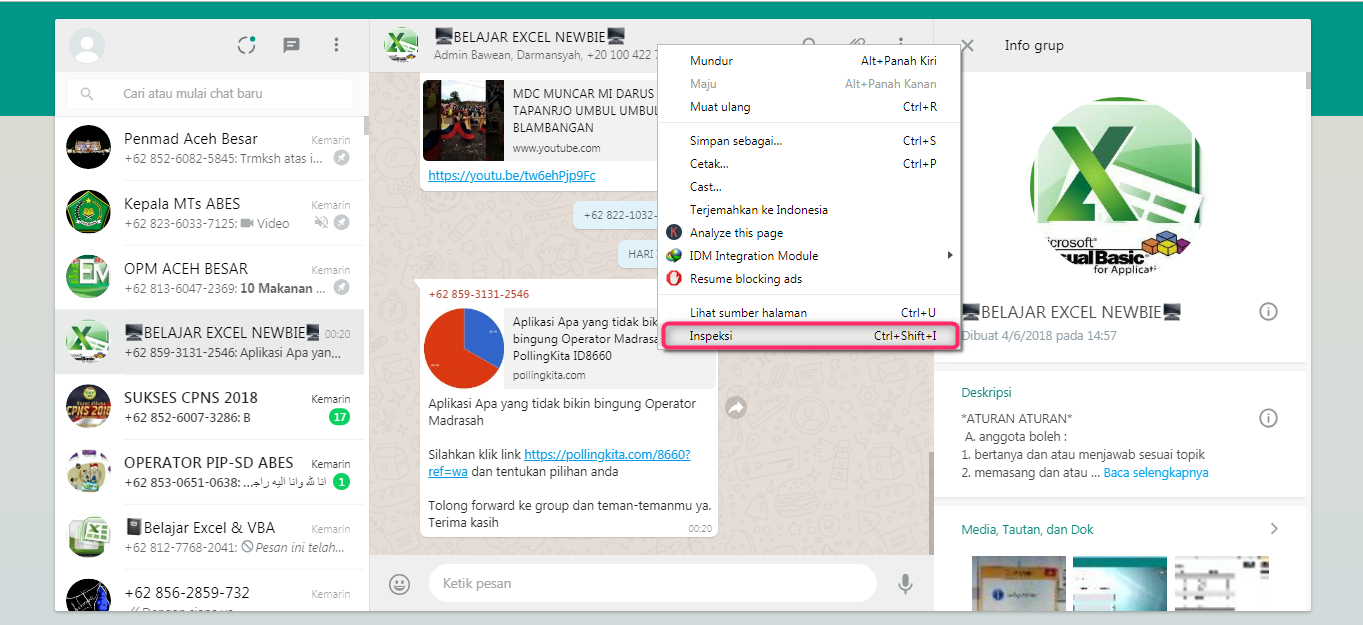Choose Resume blocking ads from context menu
The width and height of the screenshot is (1363, 625).
(808, 279)
